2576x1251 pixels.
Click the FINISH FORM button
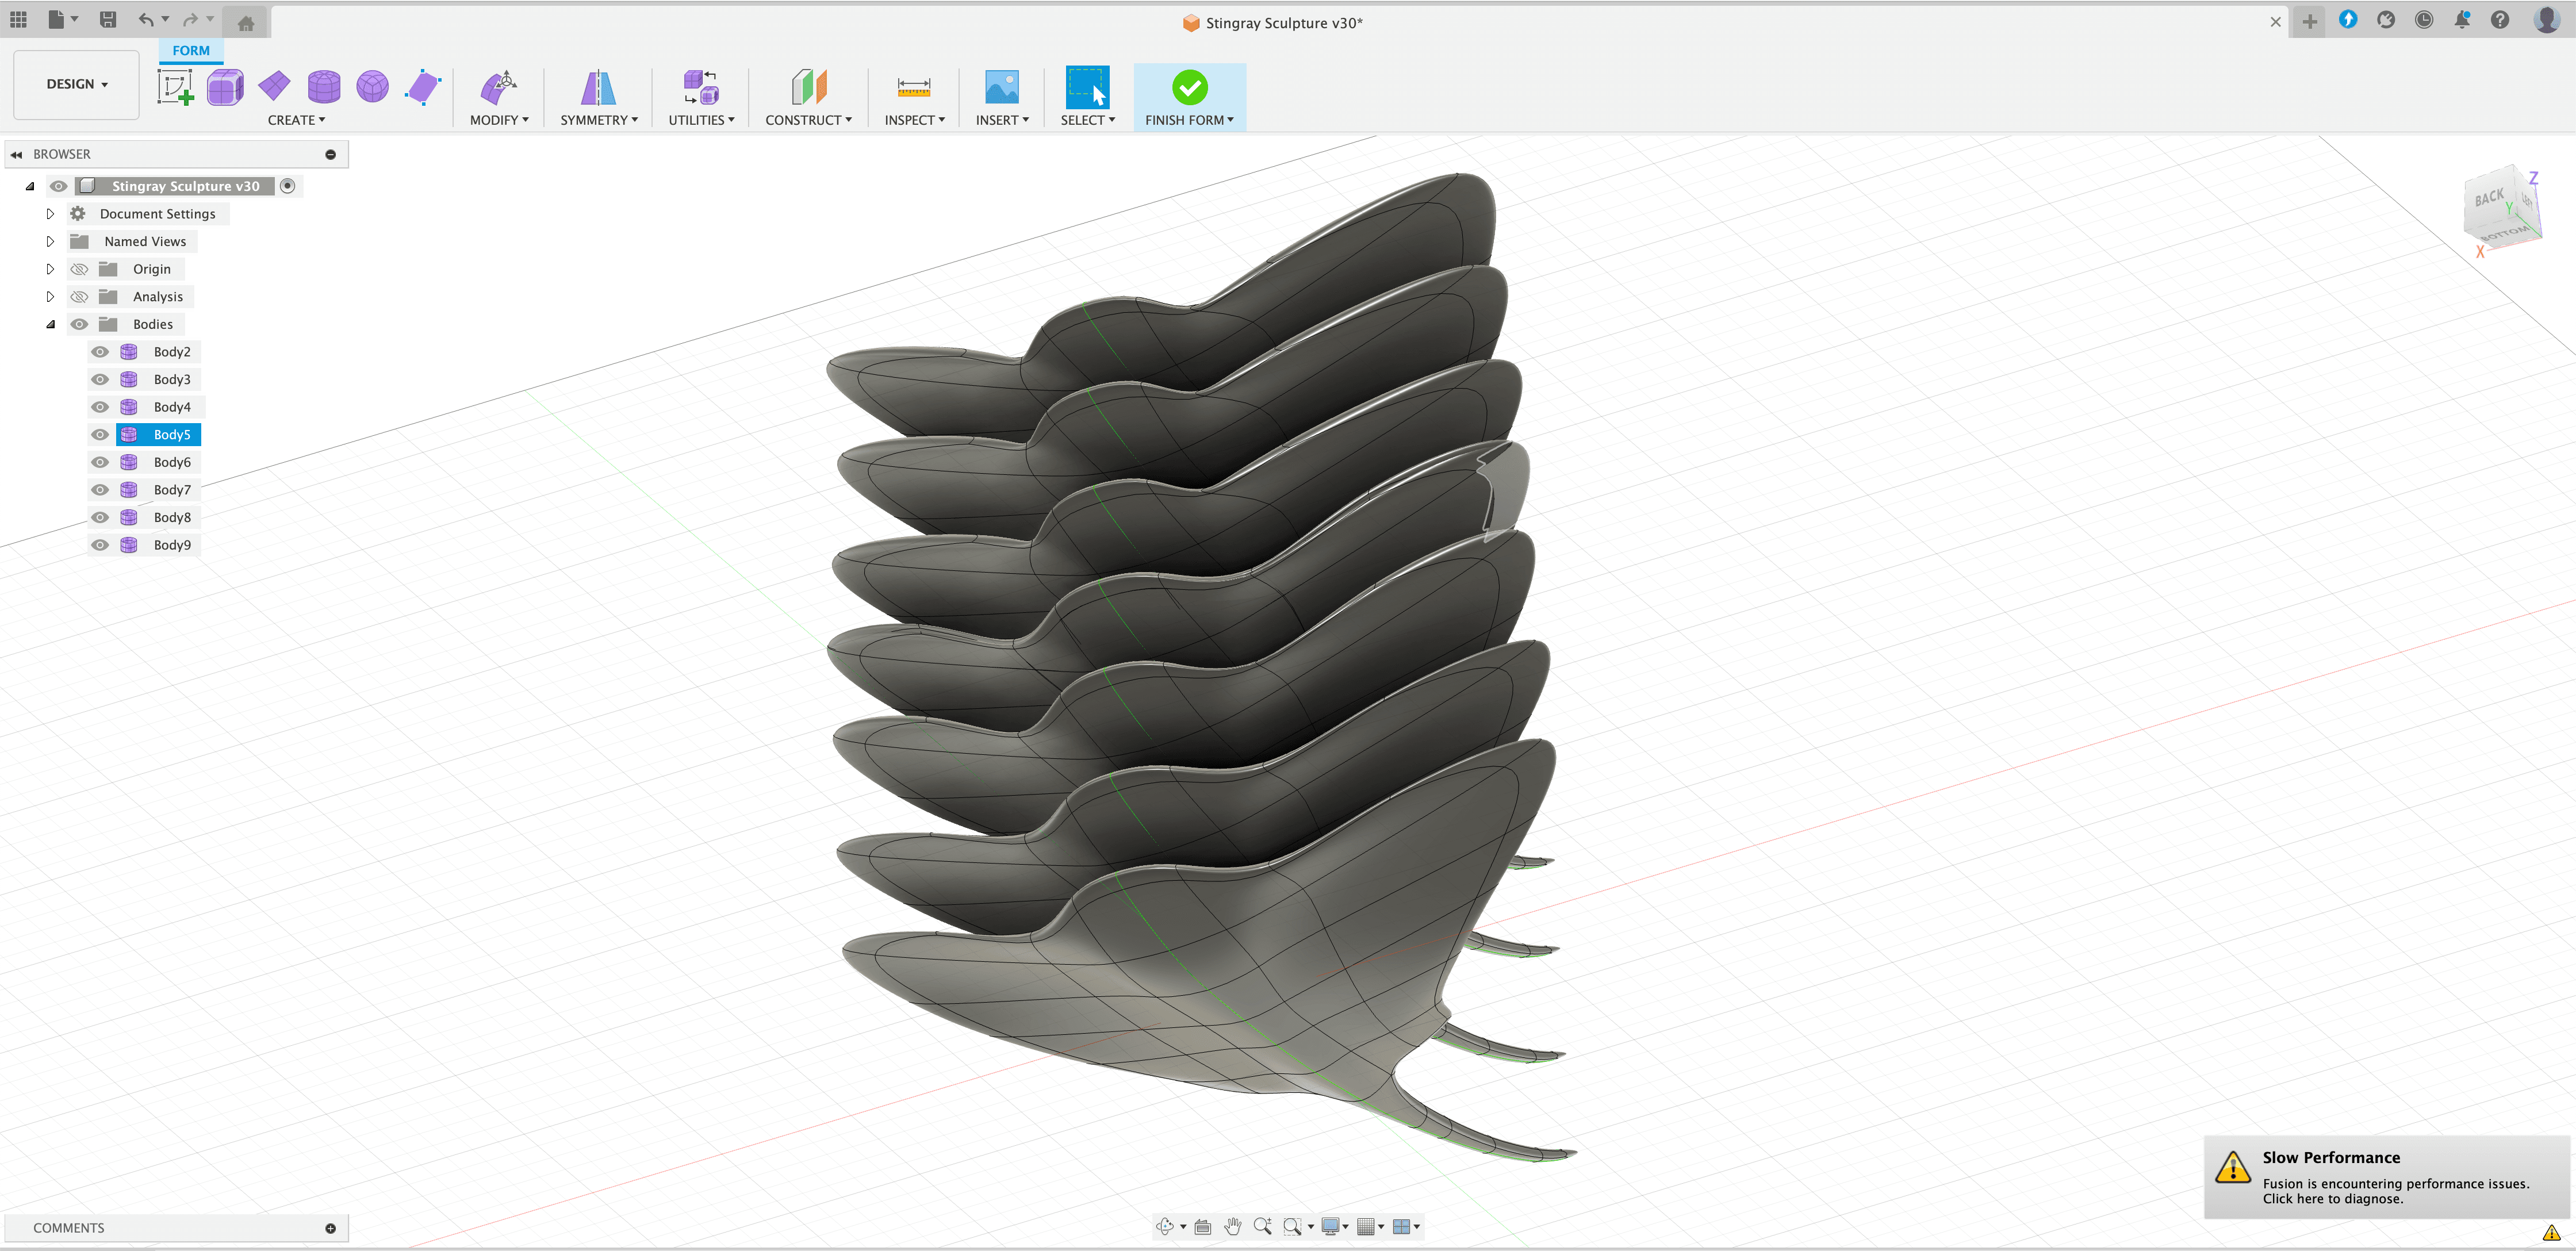pyautogui.click(x=1189, y=96)
